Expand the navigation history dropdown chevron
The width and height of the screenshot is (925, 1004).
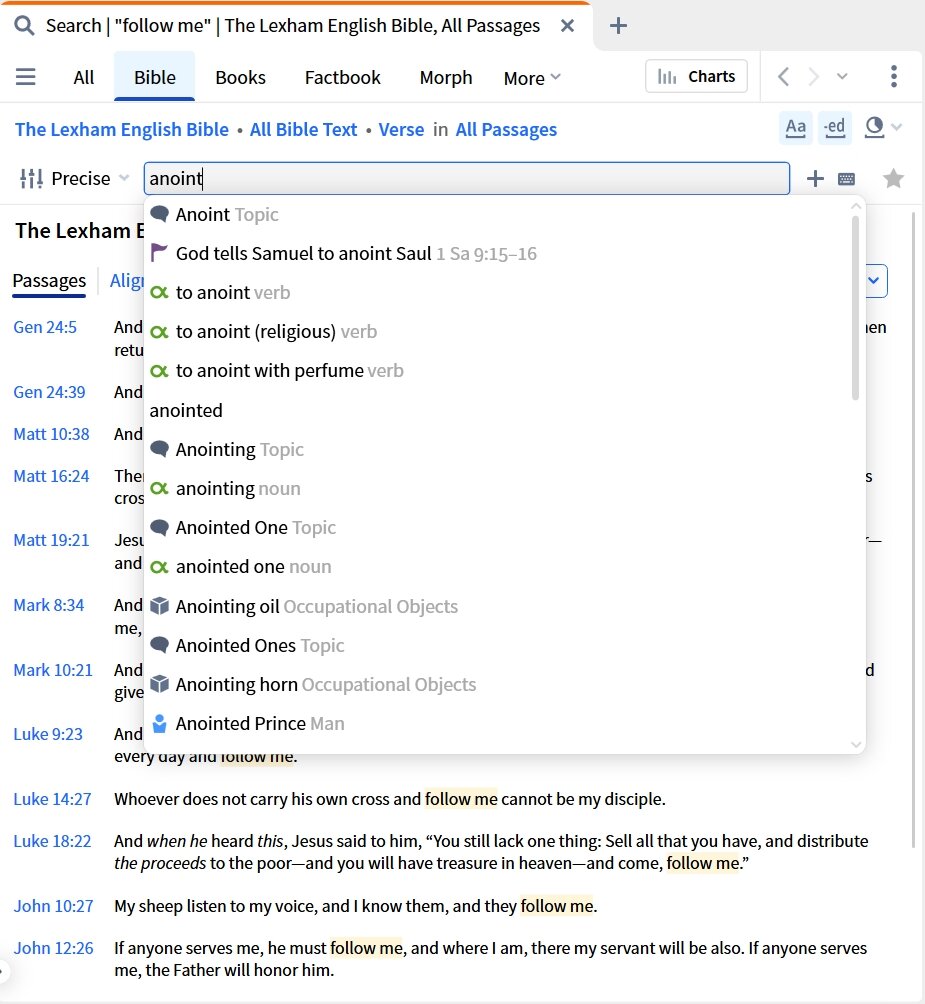tap(842, 77)
